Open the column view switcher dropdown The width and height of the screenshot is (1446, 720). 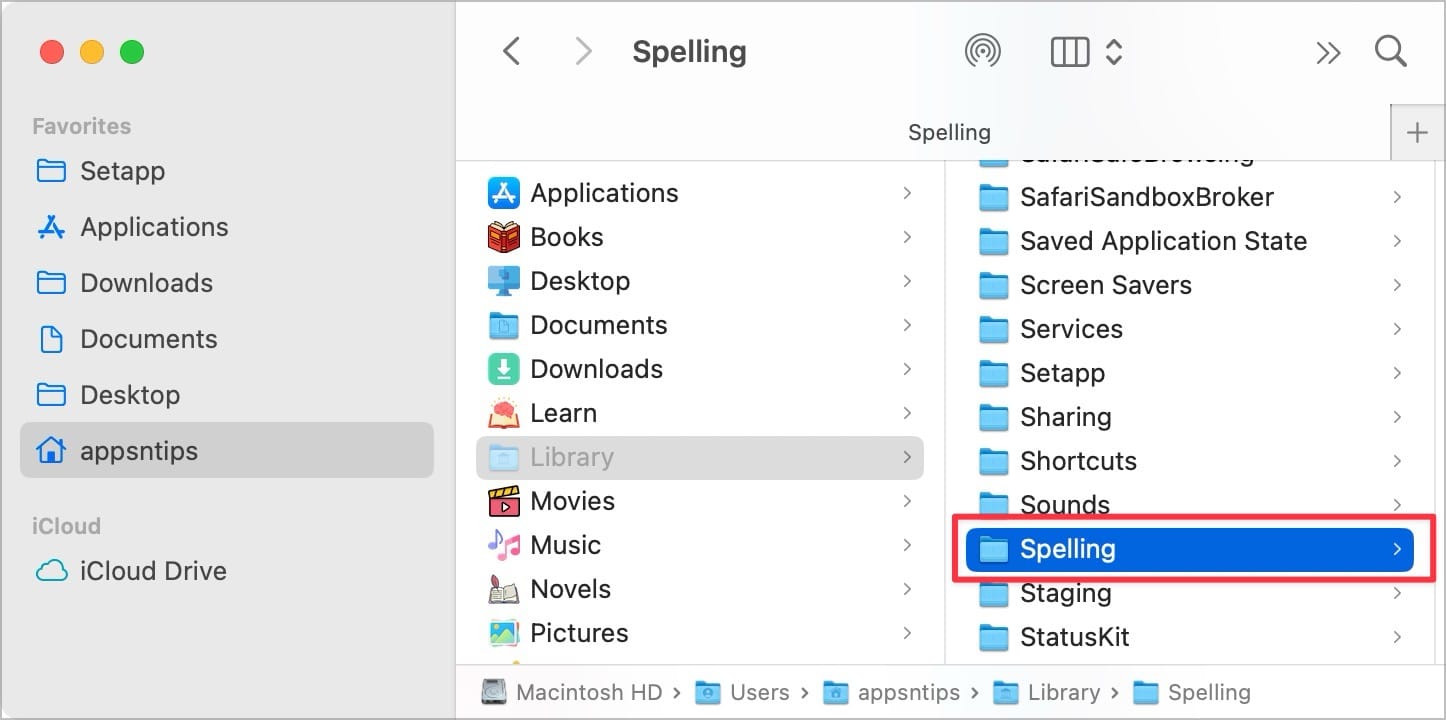(x=1086, y=52)
